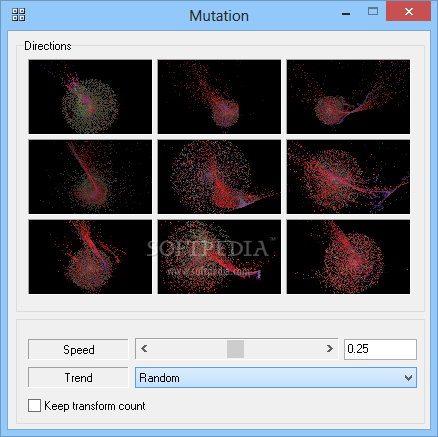Screen dimensions: 438x437
Task: Click the speed slider's left arrow
Action: coord(144,349)
